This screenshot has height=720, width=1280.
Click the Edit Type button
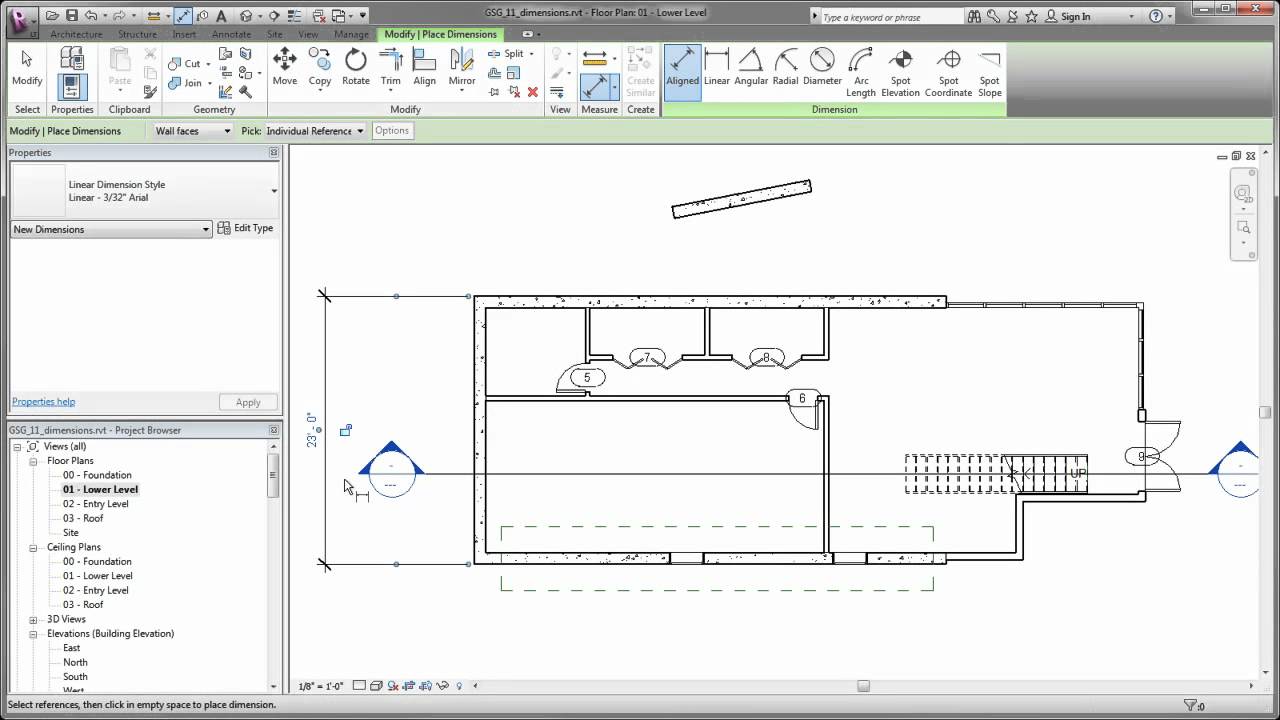tap(245, 228)
